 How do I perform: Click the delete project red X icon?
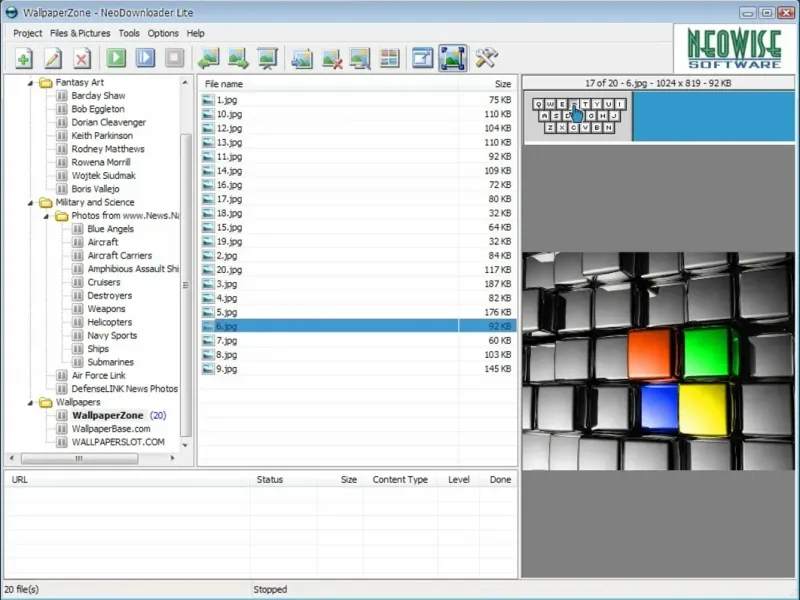(82, 58)
